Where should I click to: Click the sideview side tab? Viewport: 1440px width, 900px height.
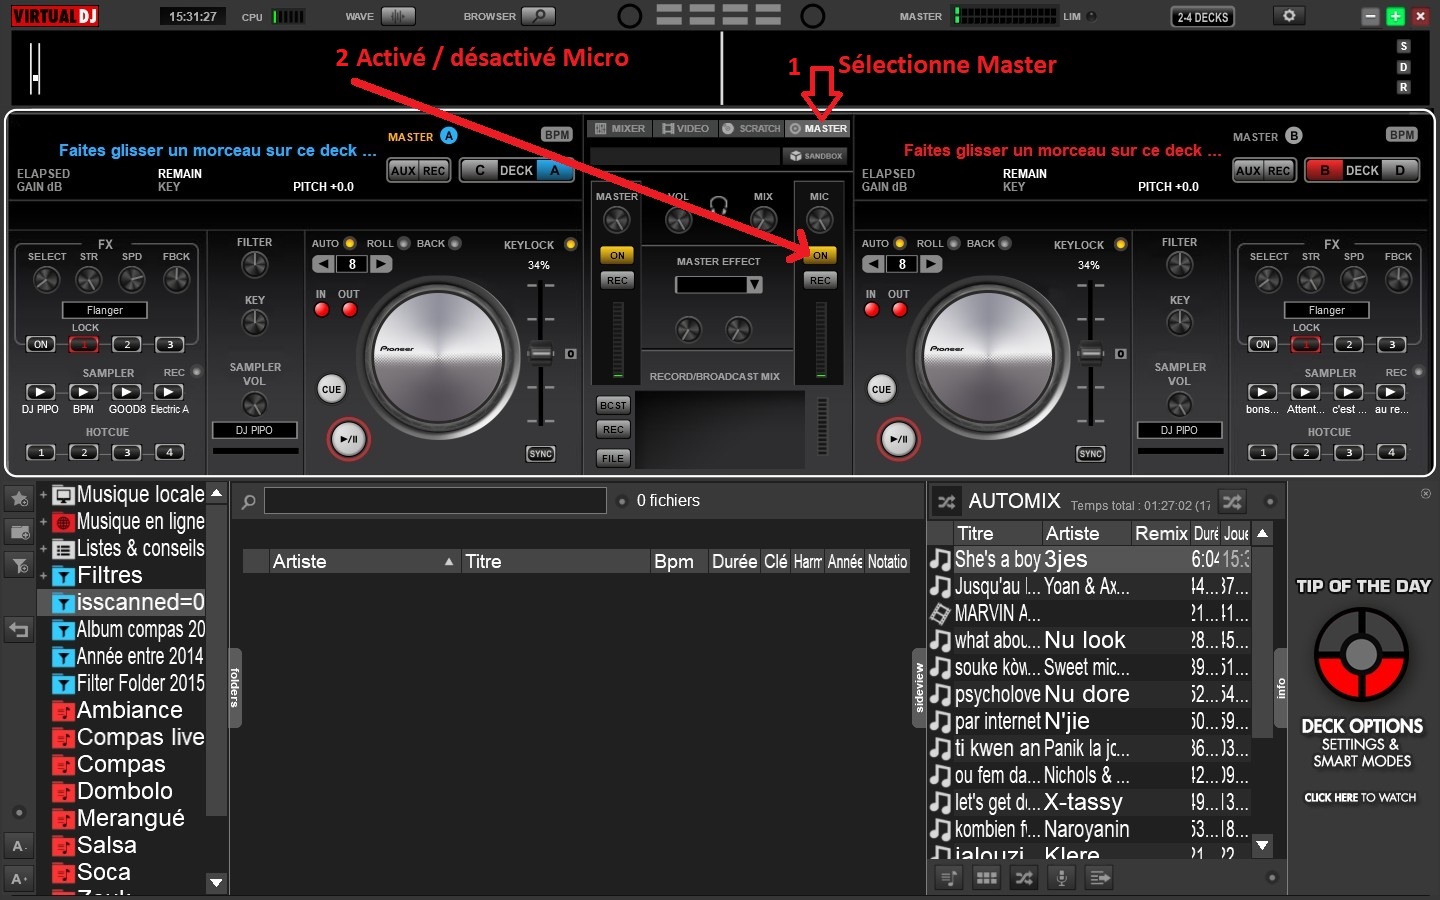click(919, 688)
